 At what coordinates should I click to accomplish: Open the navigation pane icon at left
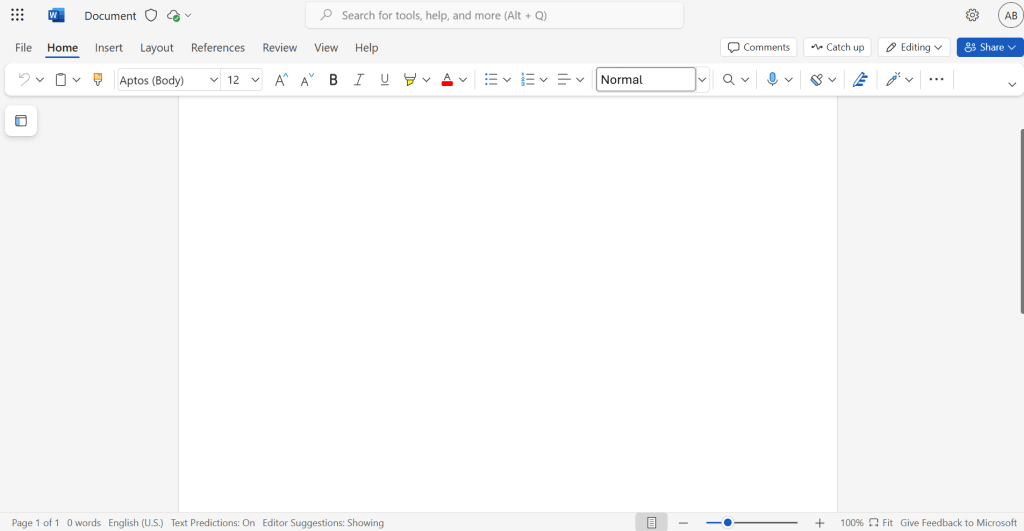(21, 121)
